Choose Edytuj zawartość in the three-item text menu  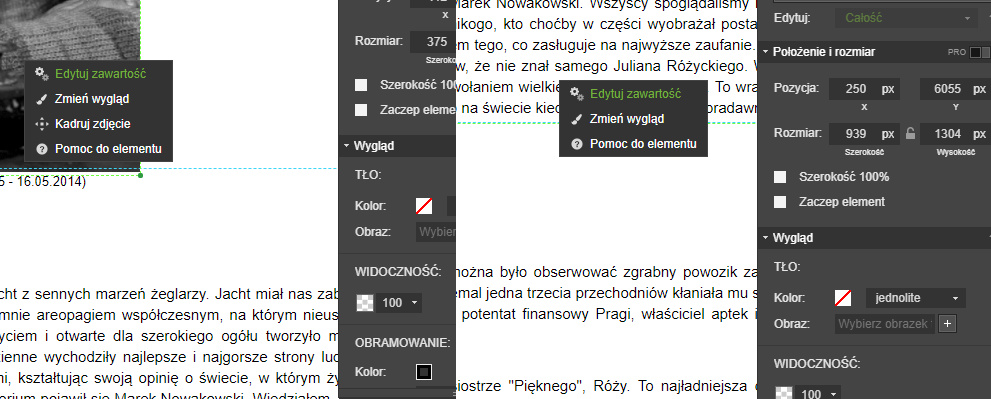[635, 94]
